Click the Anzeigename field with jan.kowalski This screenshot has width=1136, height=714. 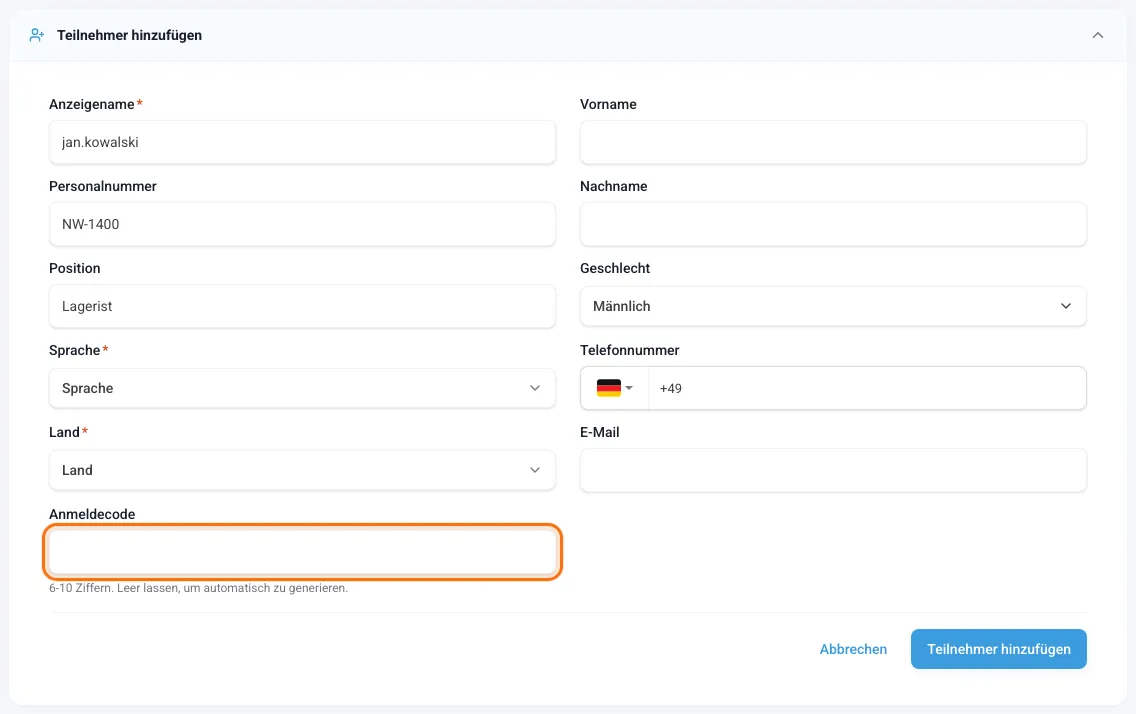pos(302,142)
